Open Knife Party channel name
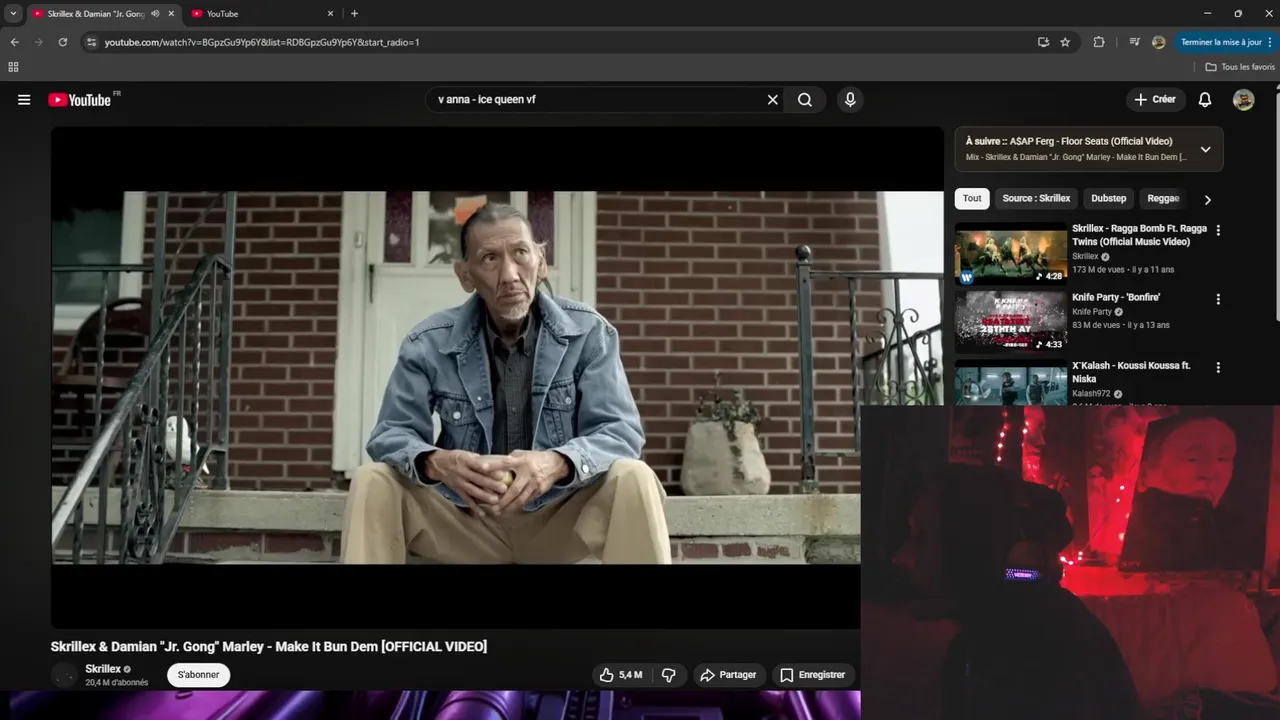 (x=1092, y=312)
